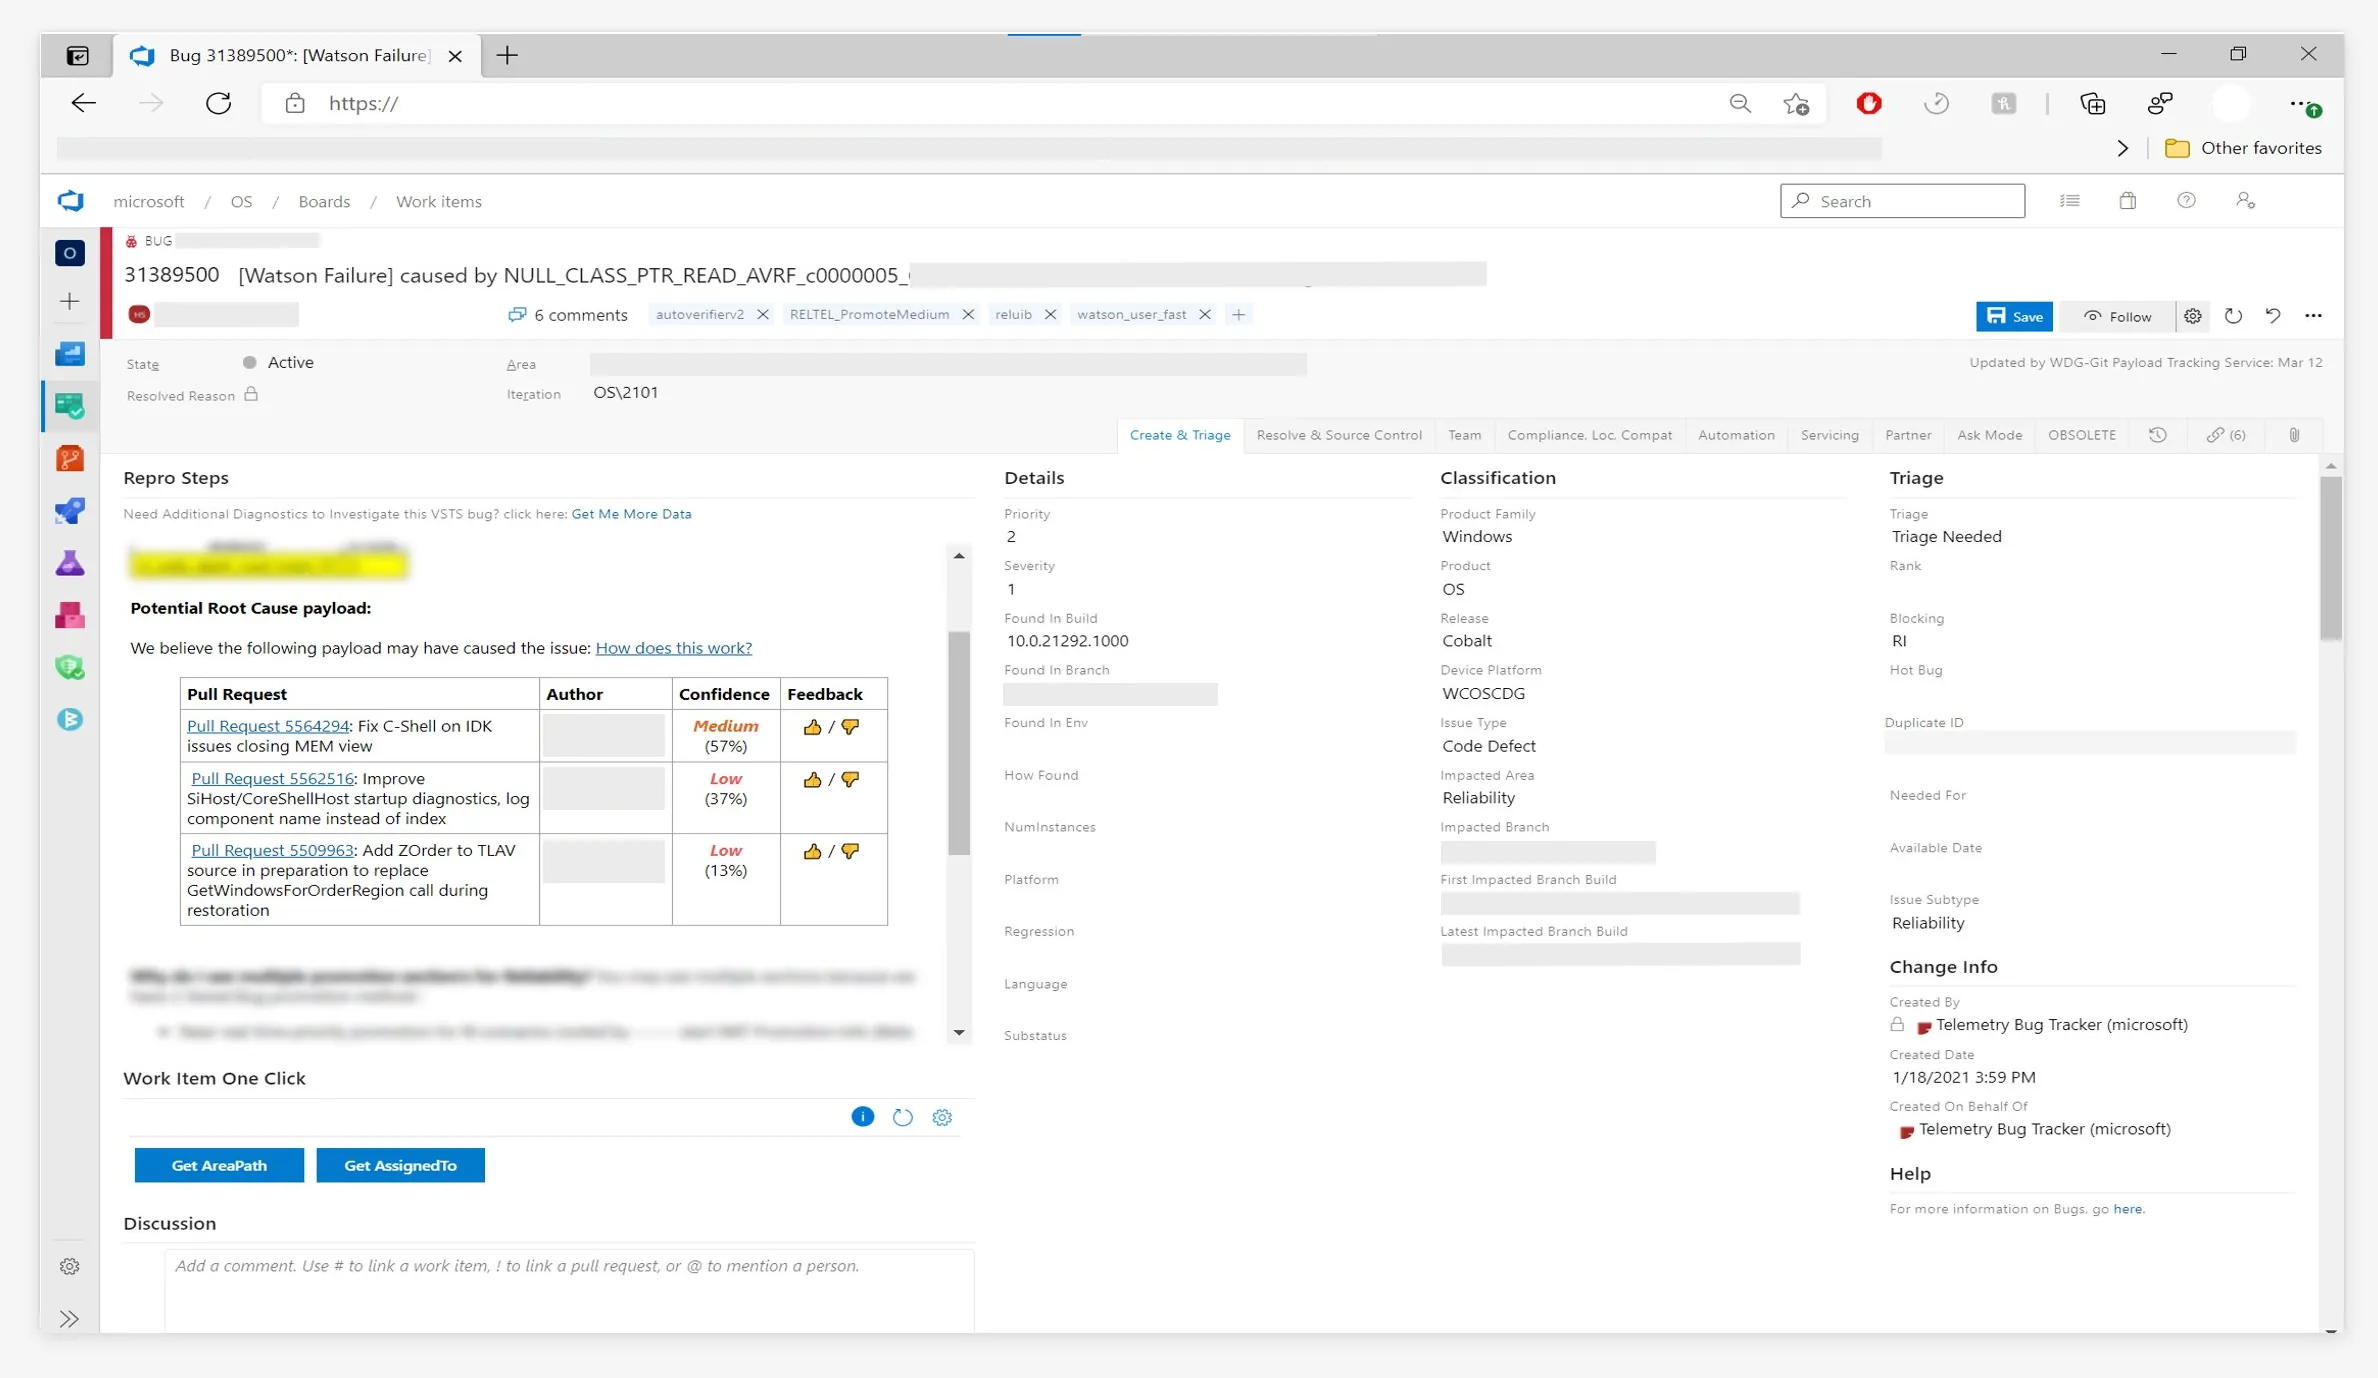Open One Click info icon
Screen dimensions: 2378x1378
coord(862,1117)
